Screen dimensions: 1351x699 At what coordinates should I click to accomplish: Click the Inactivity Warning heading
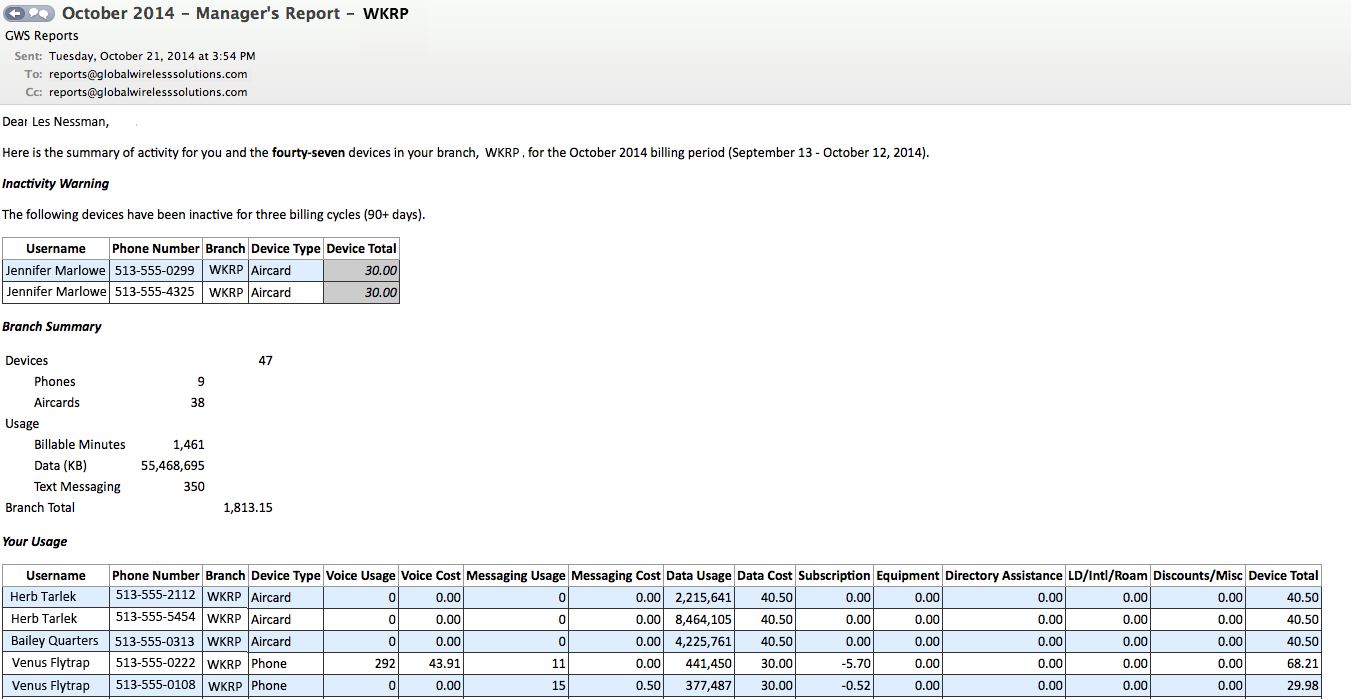click(56, 184)
